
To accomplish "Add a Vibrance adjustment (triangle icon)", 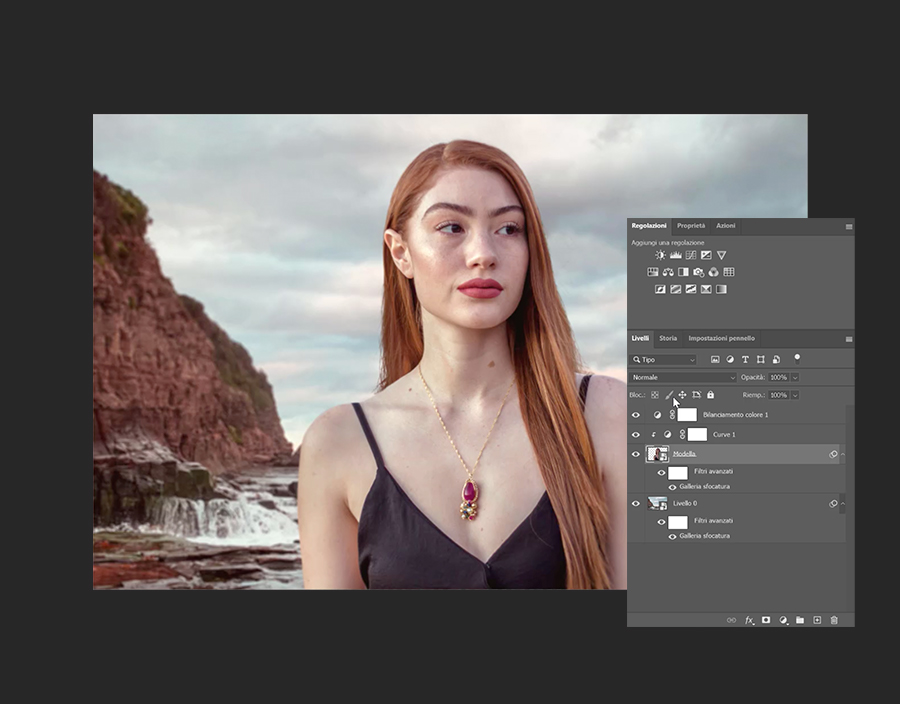I will (721, 255).
